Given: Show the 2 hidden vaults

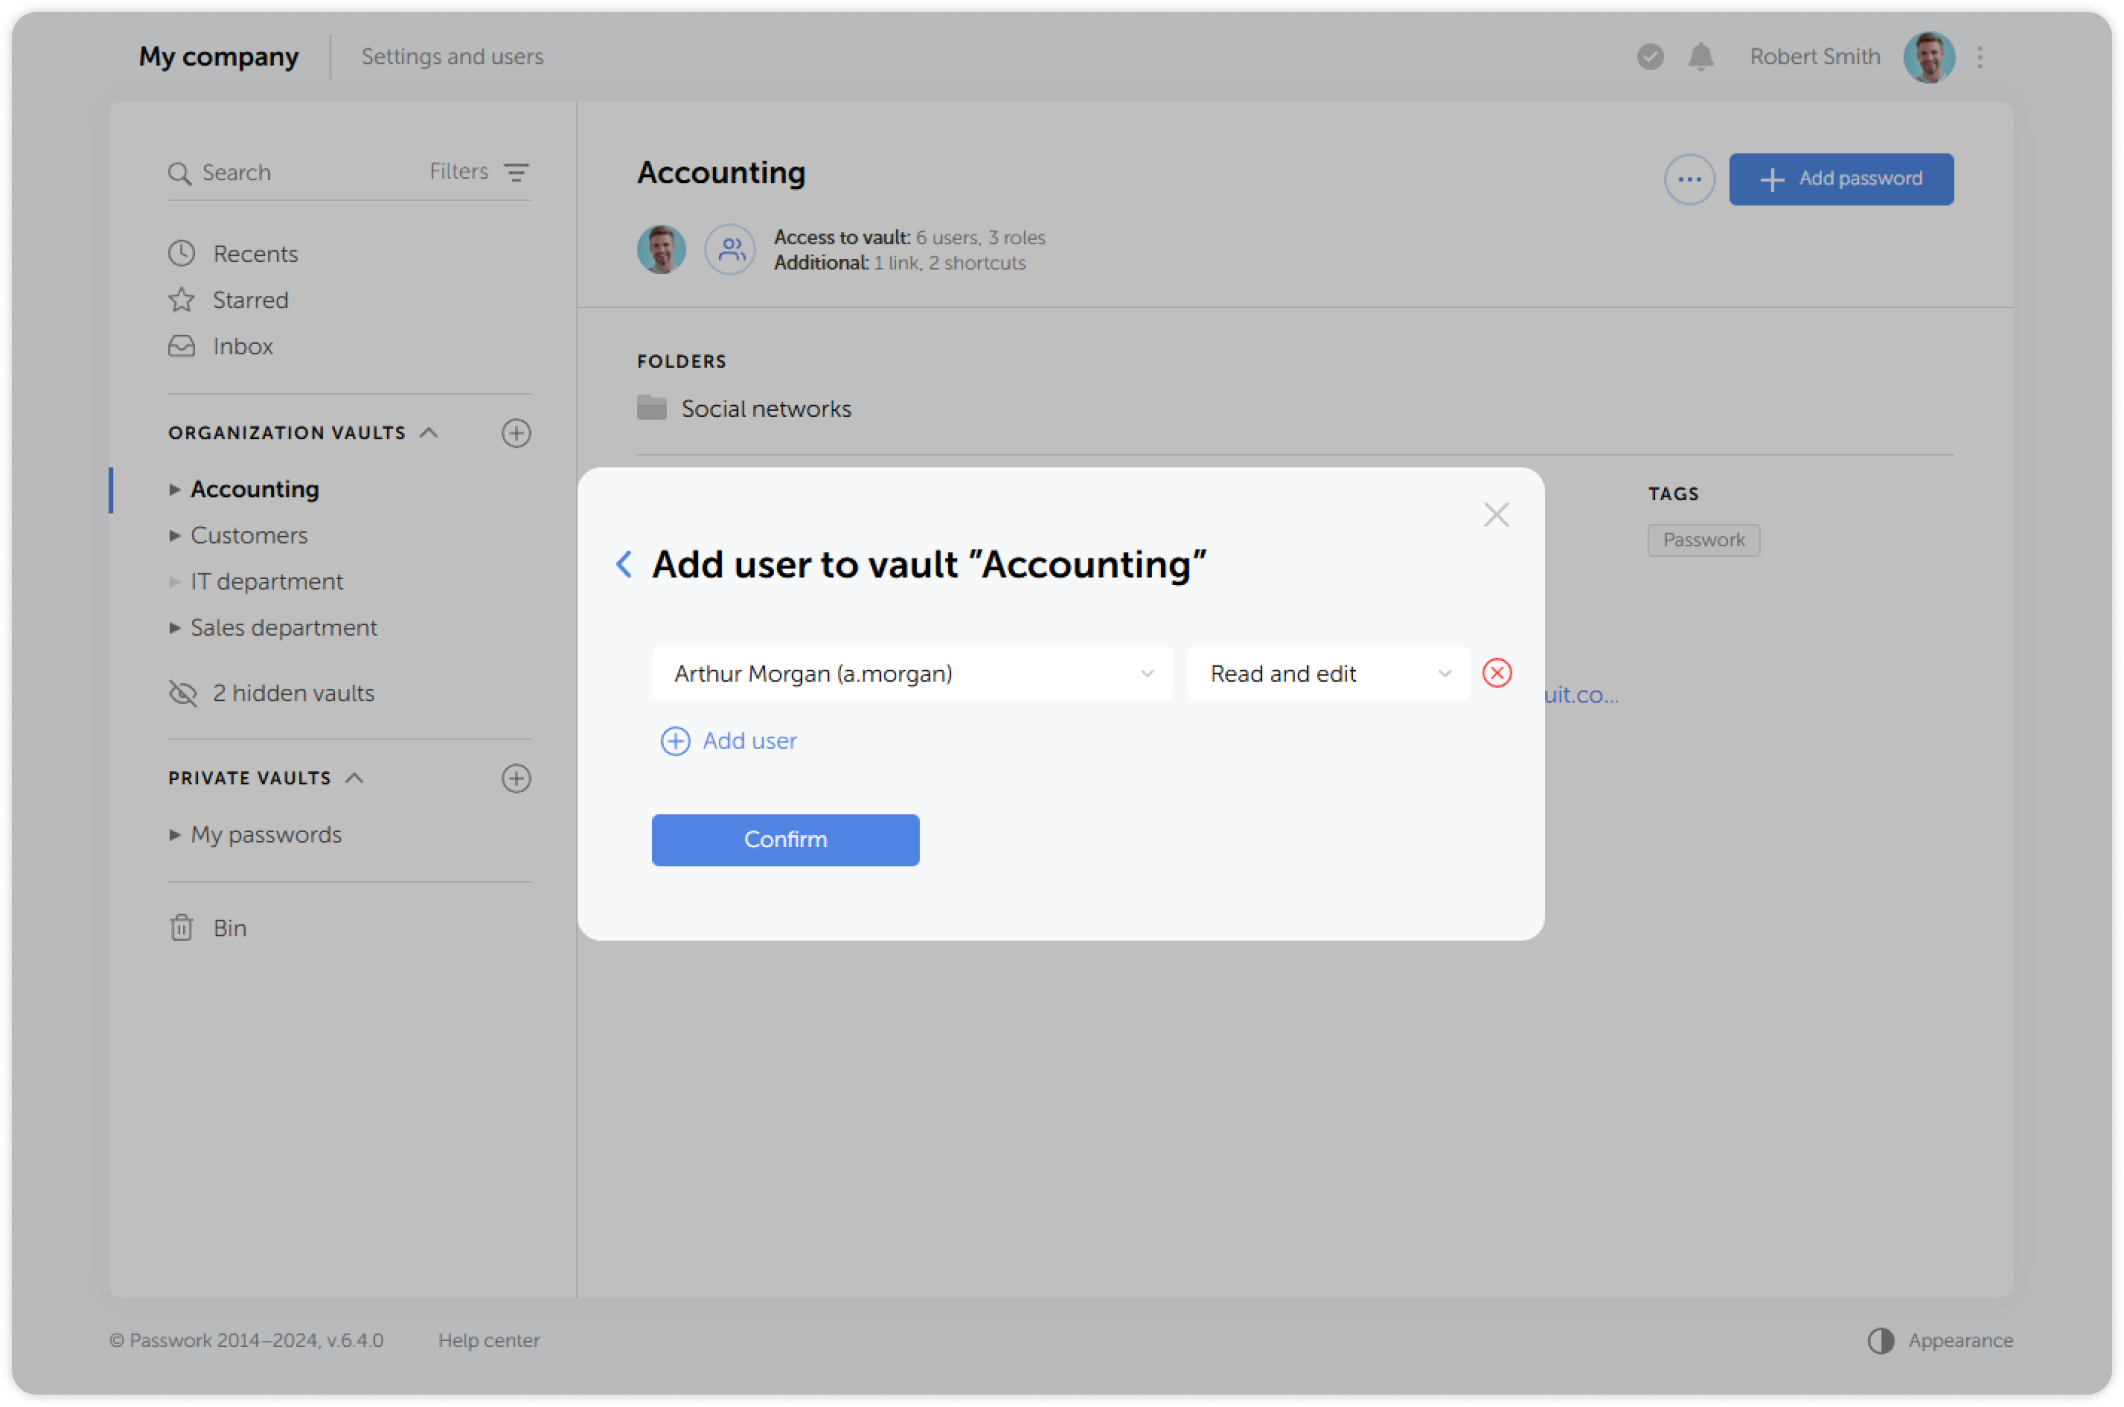Looking at the screenshot, I should tap(293, 692).
